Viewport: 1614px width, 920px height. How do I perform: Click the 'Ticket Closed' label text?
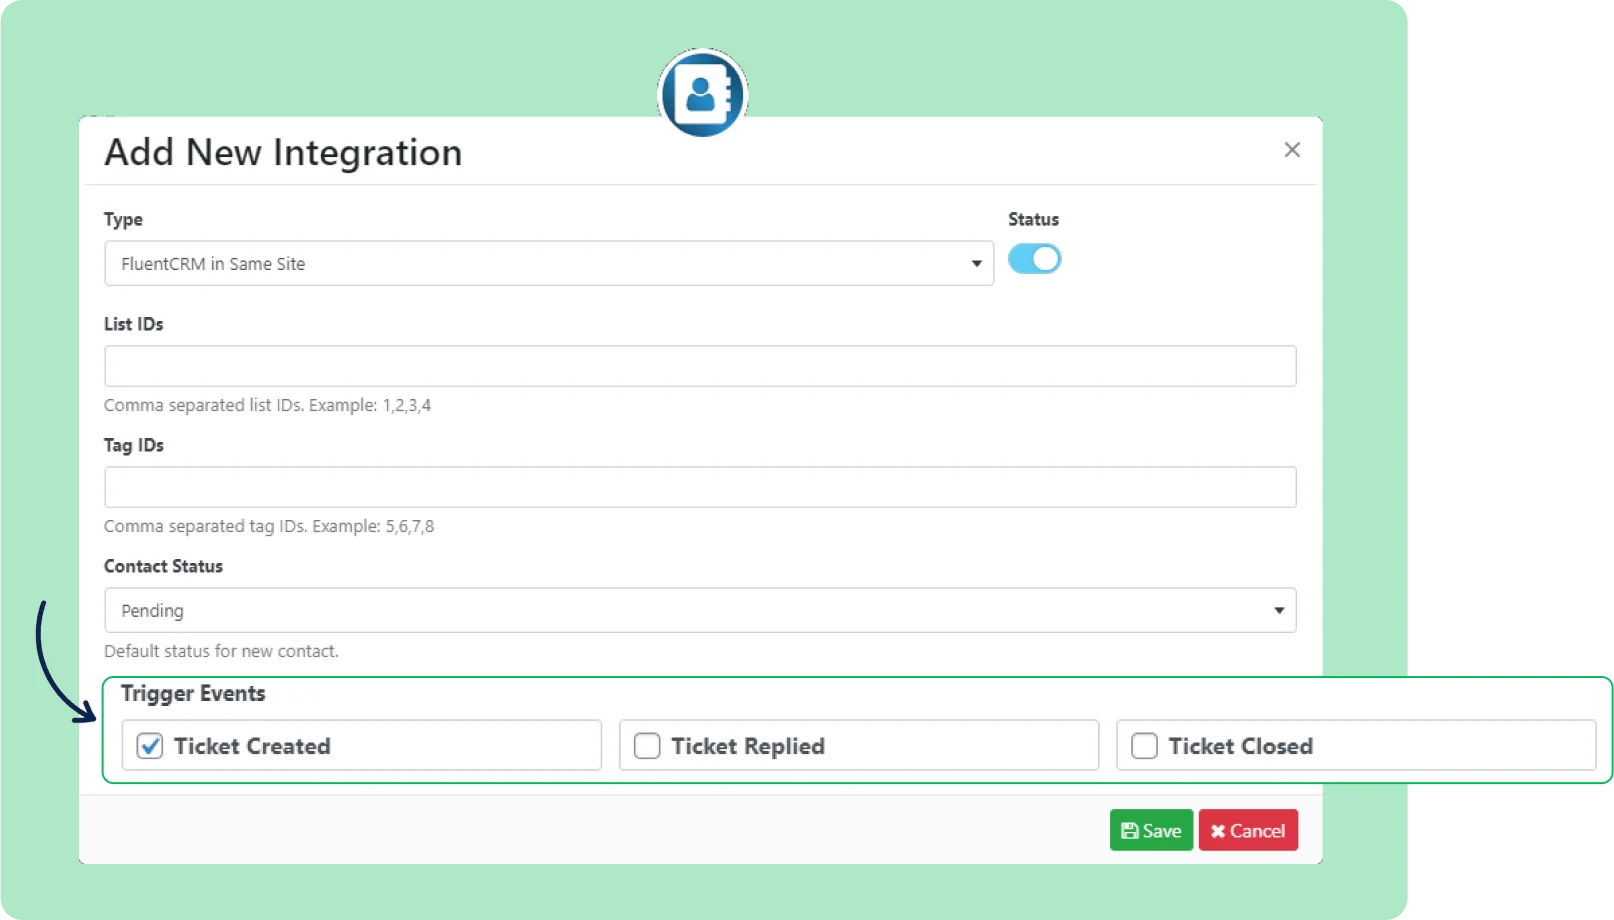[1240, 746]
